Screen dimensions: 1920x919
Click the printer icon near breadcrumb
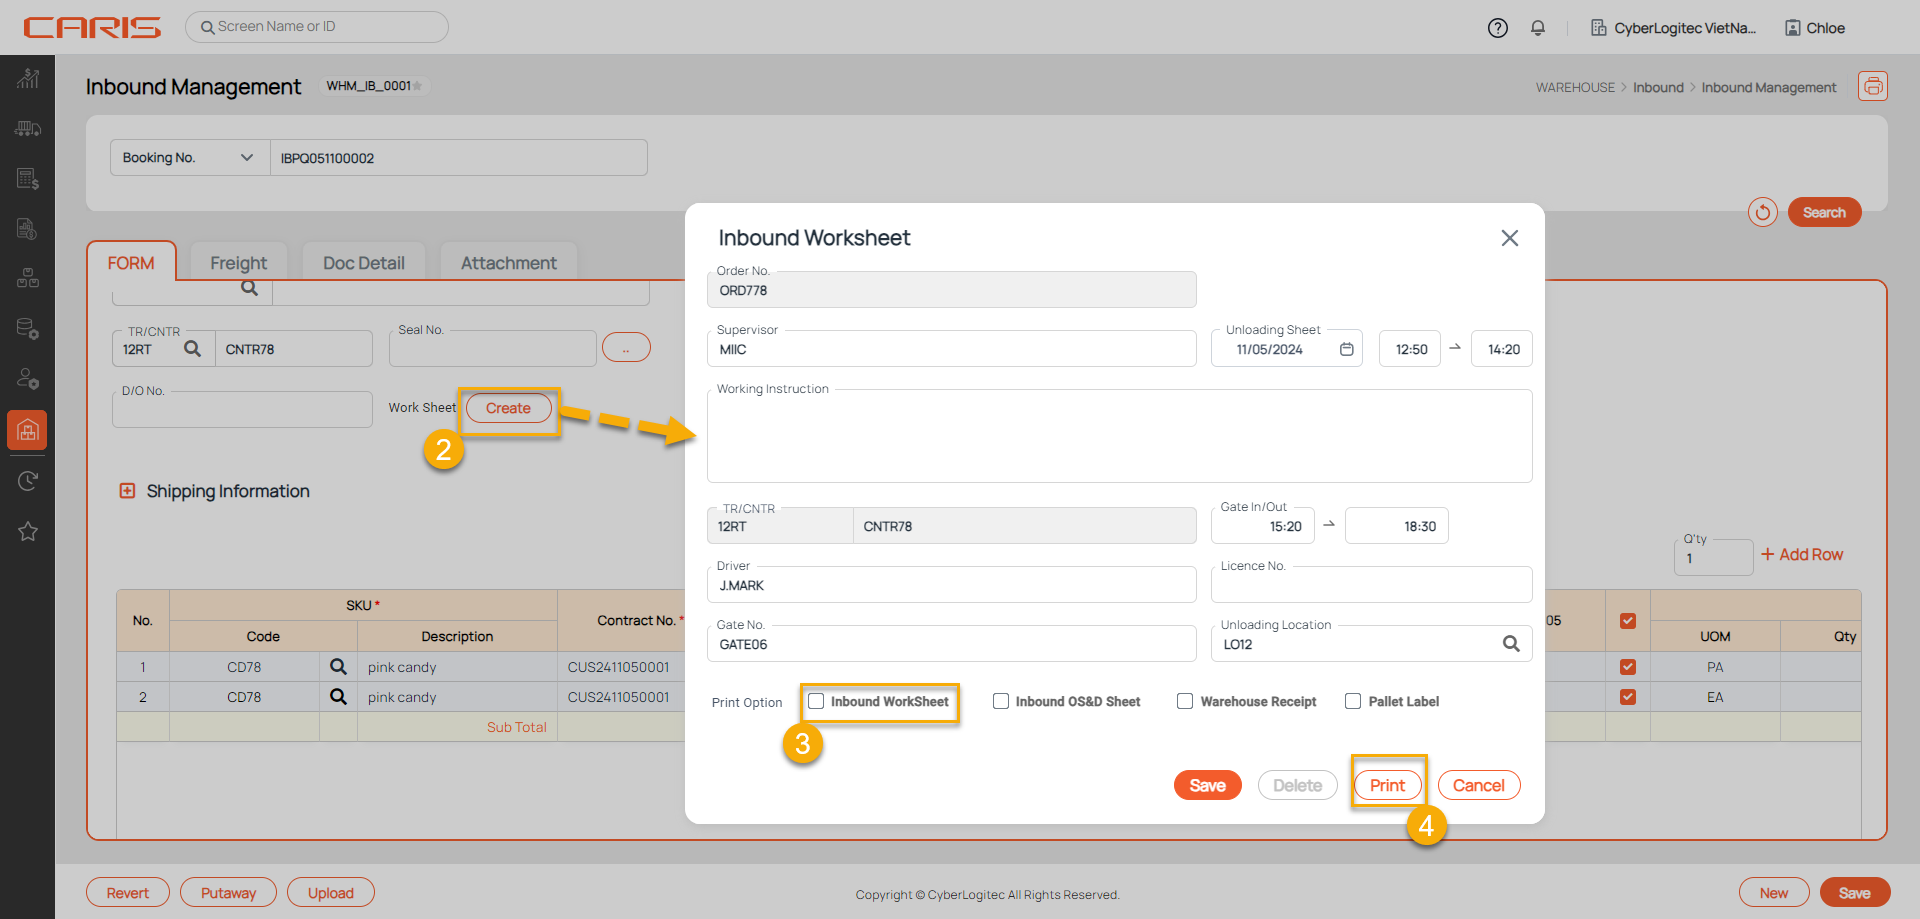click(x=1872, y=87)
